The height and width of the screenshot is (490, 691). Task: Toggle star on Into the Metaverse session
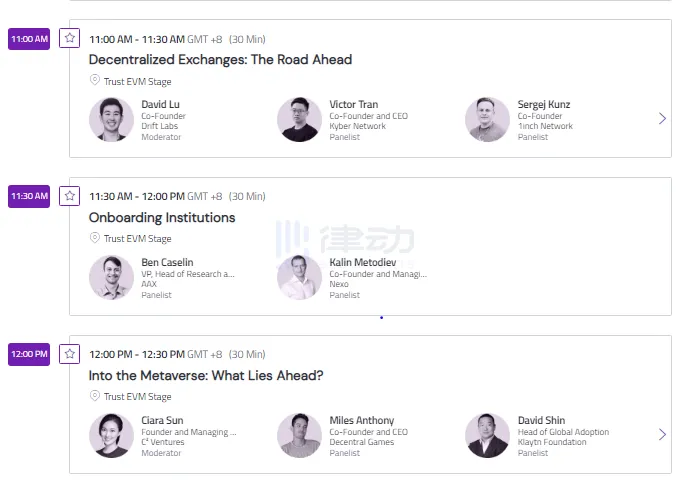pos(70,353)
